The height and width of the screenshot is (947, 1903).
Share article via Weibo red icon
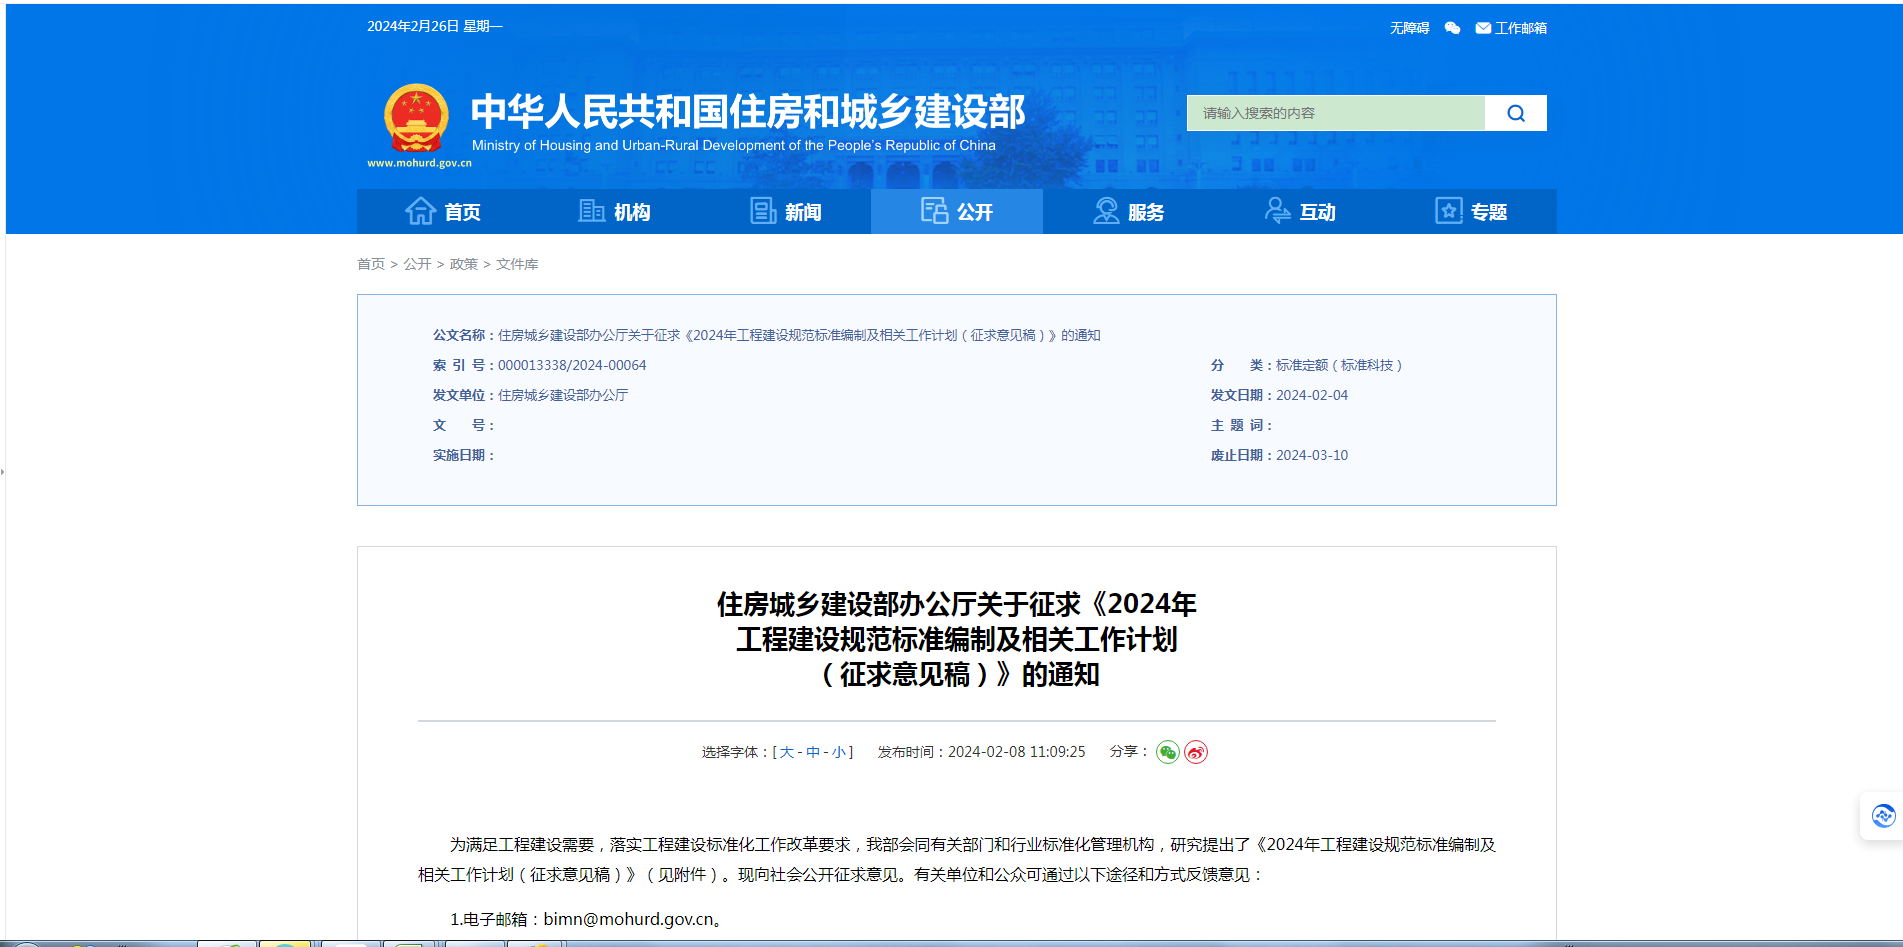pos(1195,752)
